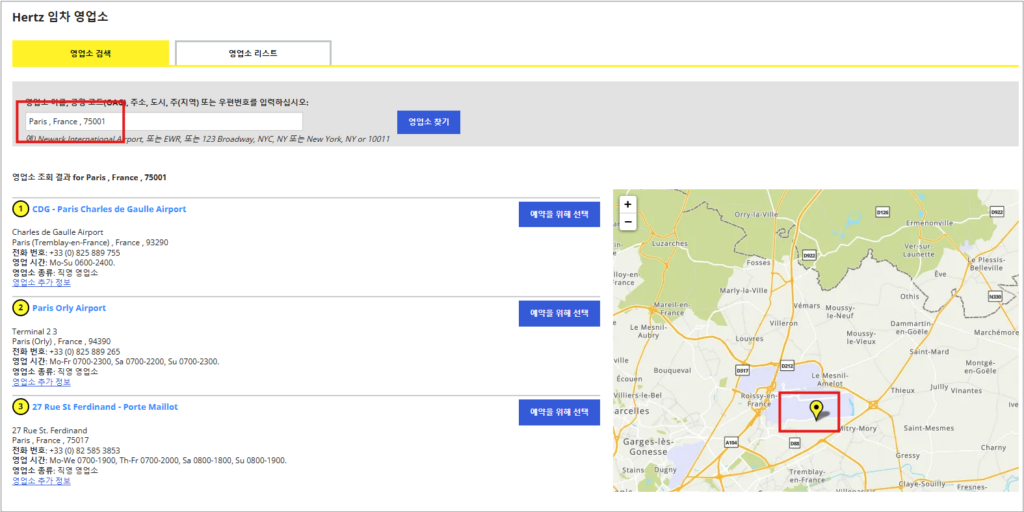Select 27 Rue St Ferdinand for reservation button

pos(559,412)
